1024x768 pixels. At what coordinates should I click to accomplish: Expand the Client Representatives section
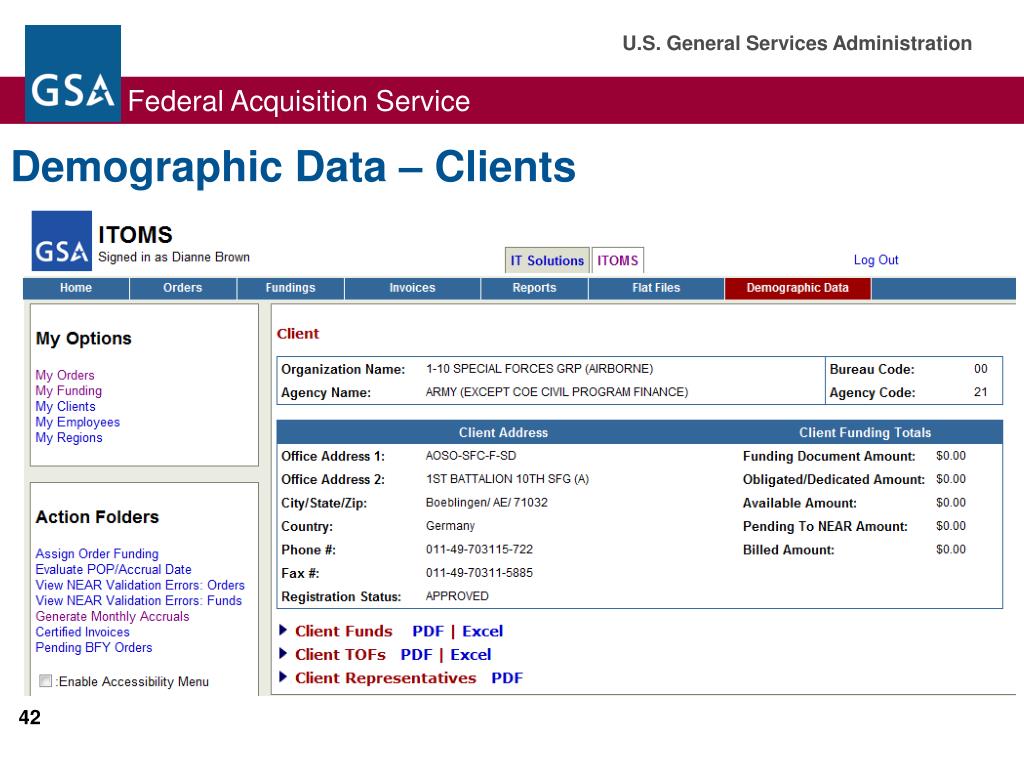[x=283, y=677]
